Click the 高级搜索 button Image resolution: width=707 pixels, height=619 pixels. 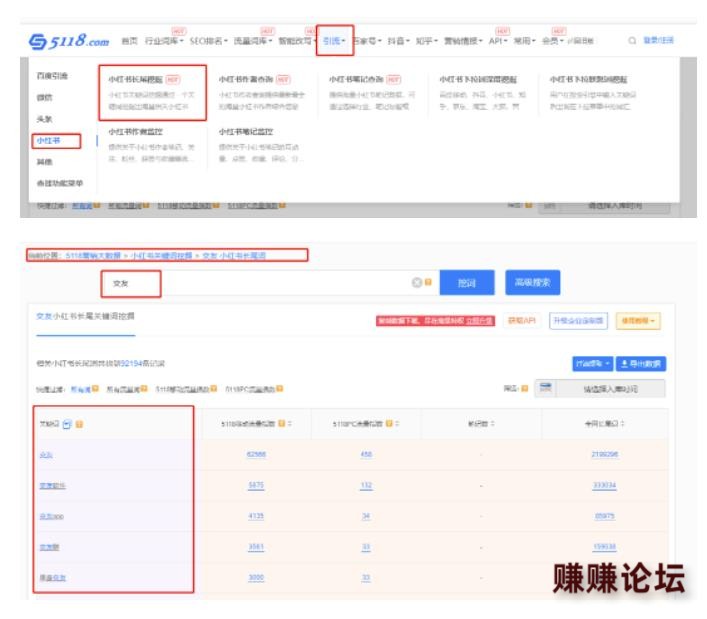click(533, 283)
